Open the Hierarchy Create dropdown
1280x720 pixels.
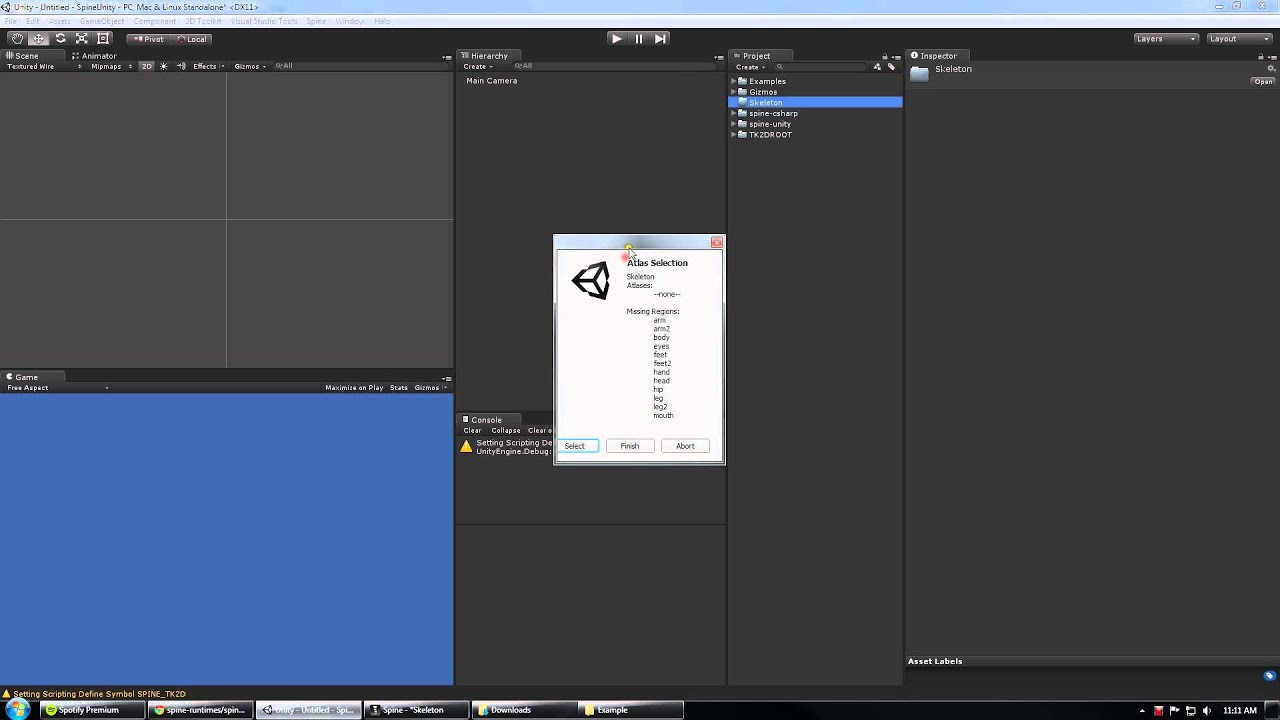tap(477, 67)
